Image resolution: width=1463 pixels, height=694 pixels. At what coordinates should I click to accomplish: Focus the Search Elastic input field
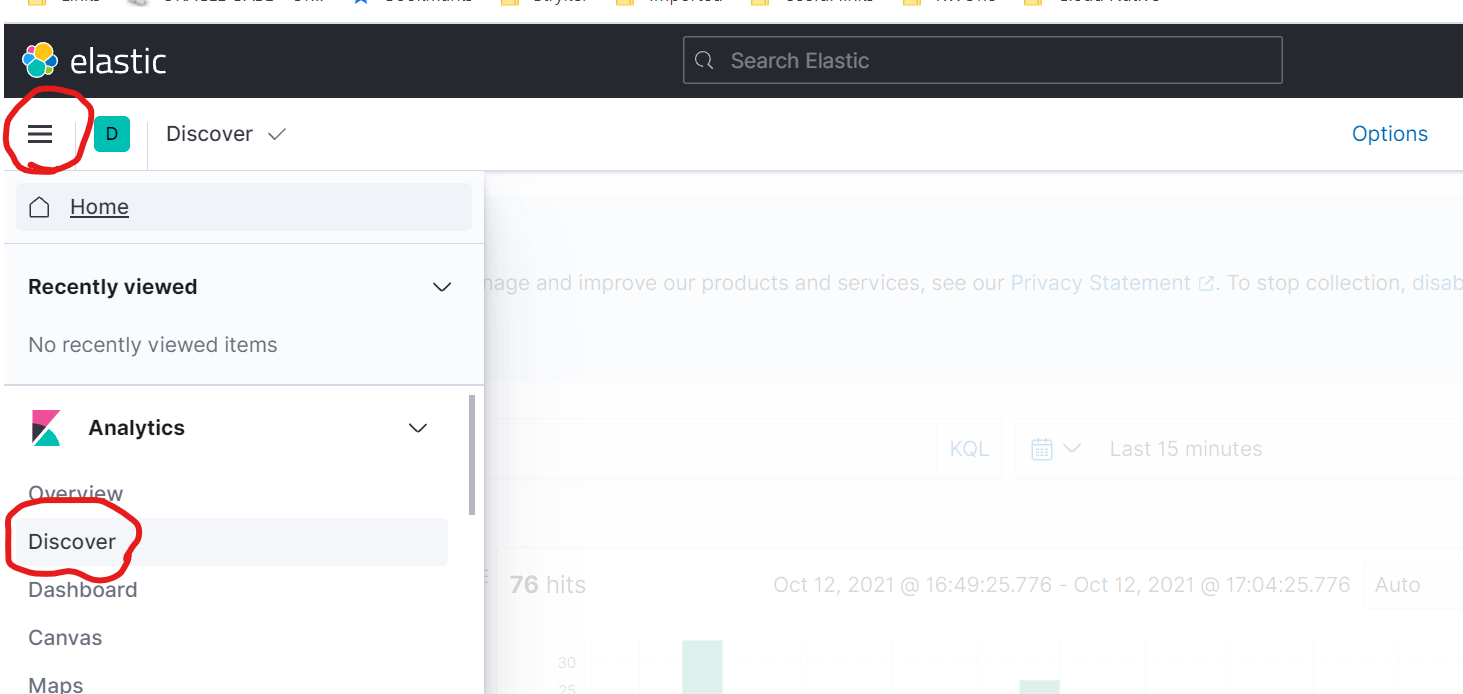pyautogui.click(x=982, y=61)
